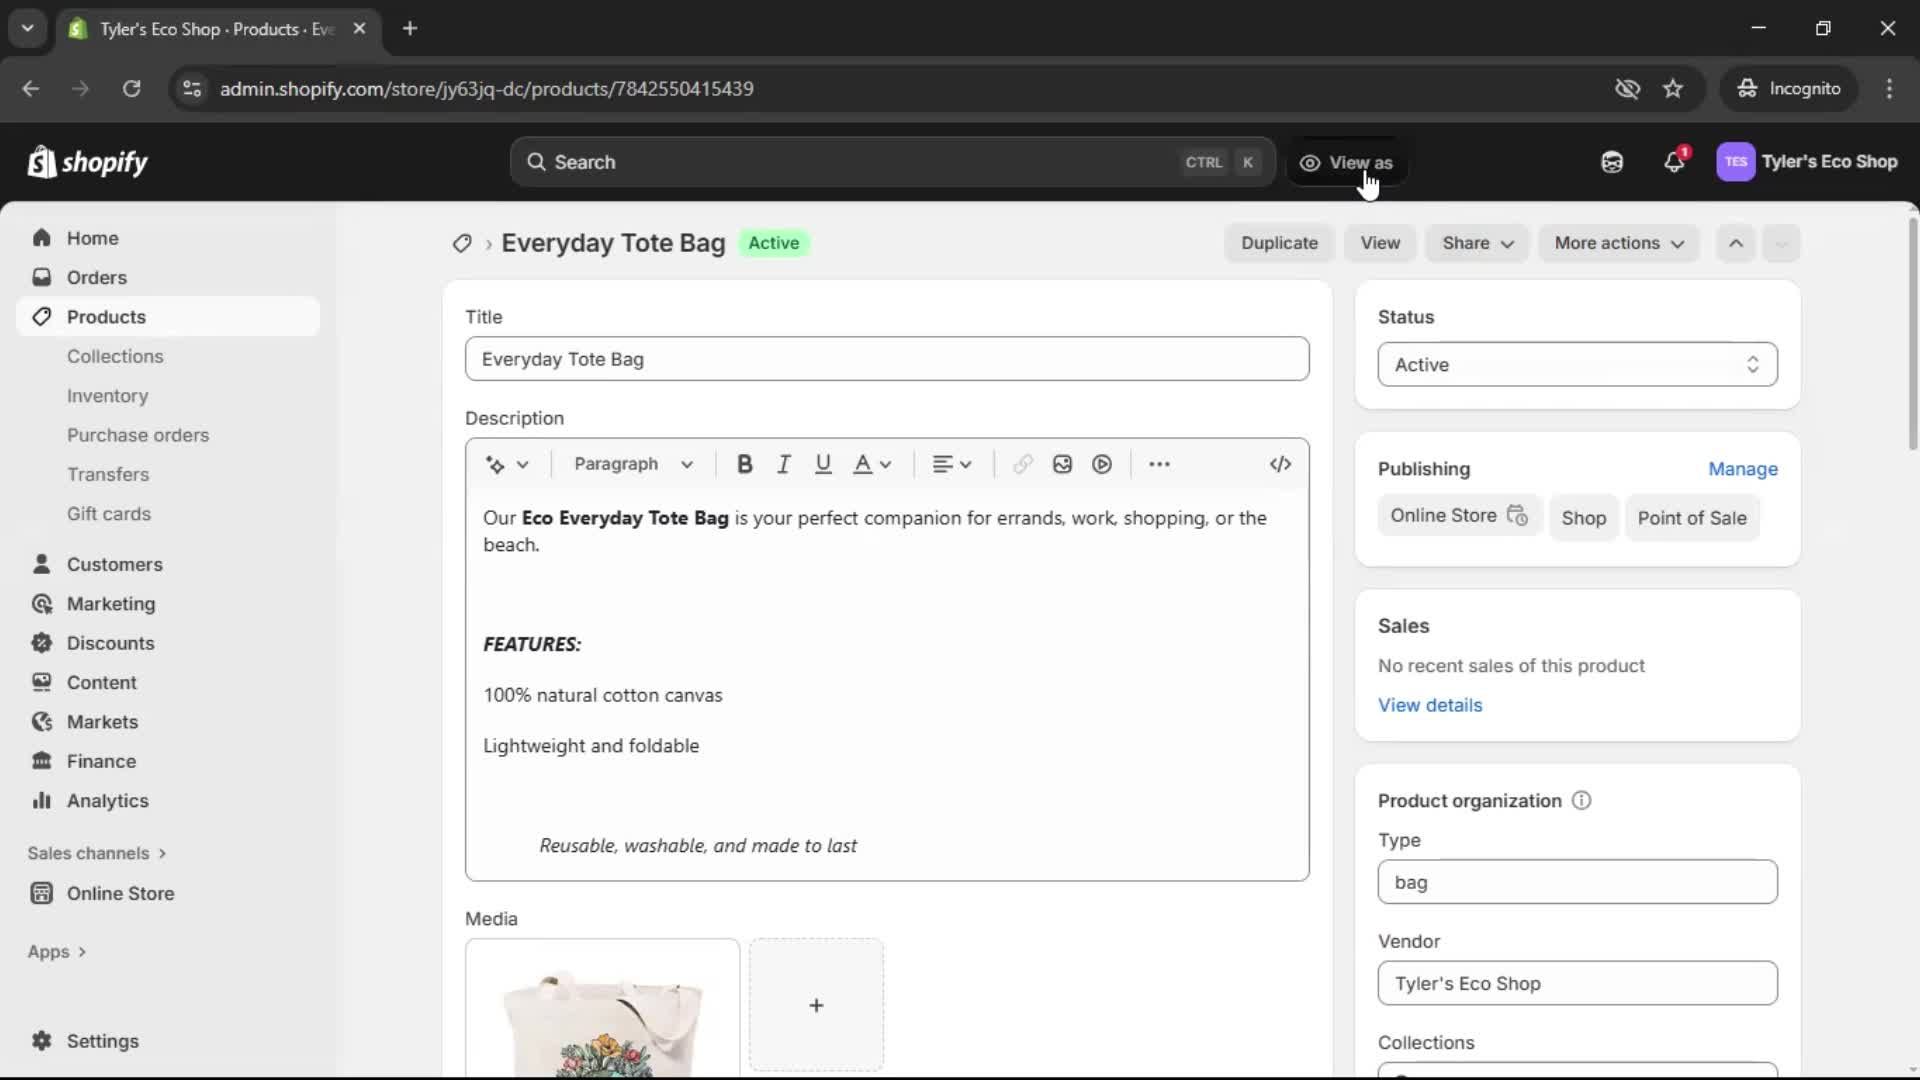Open notifications from the bell icon
The image size is (1920, 1080).
click(x=1675, y=161)
